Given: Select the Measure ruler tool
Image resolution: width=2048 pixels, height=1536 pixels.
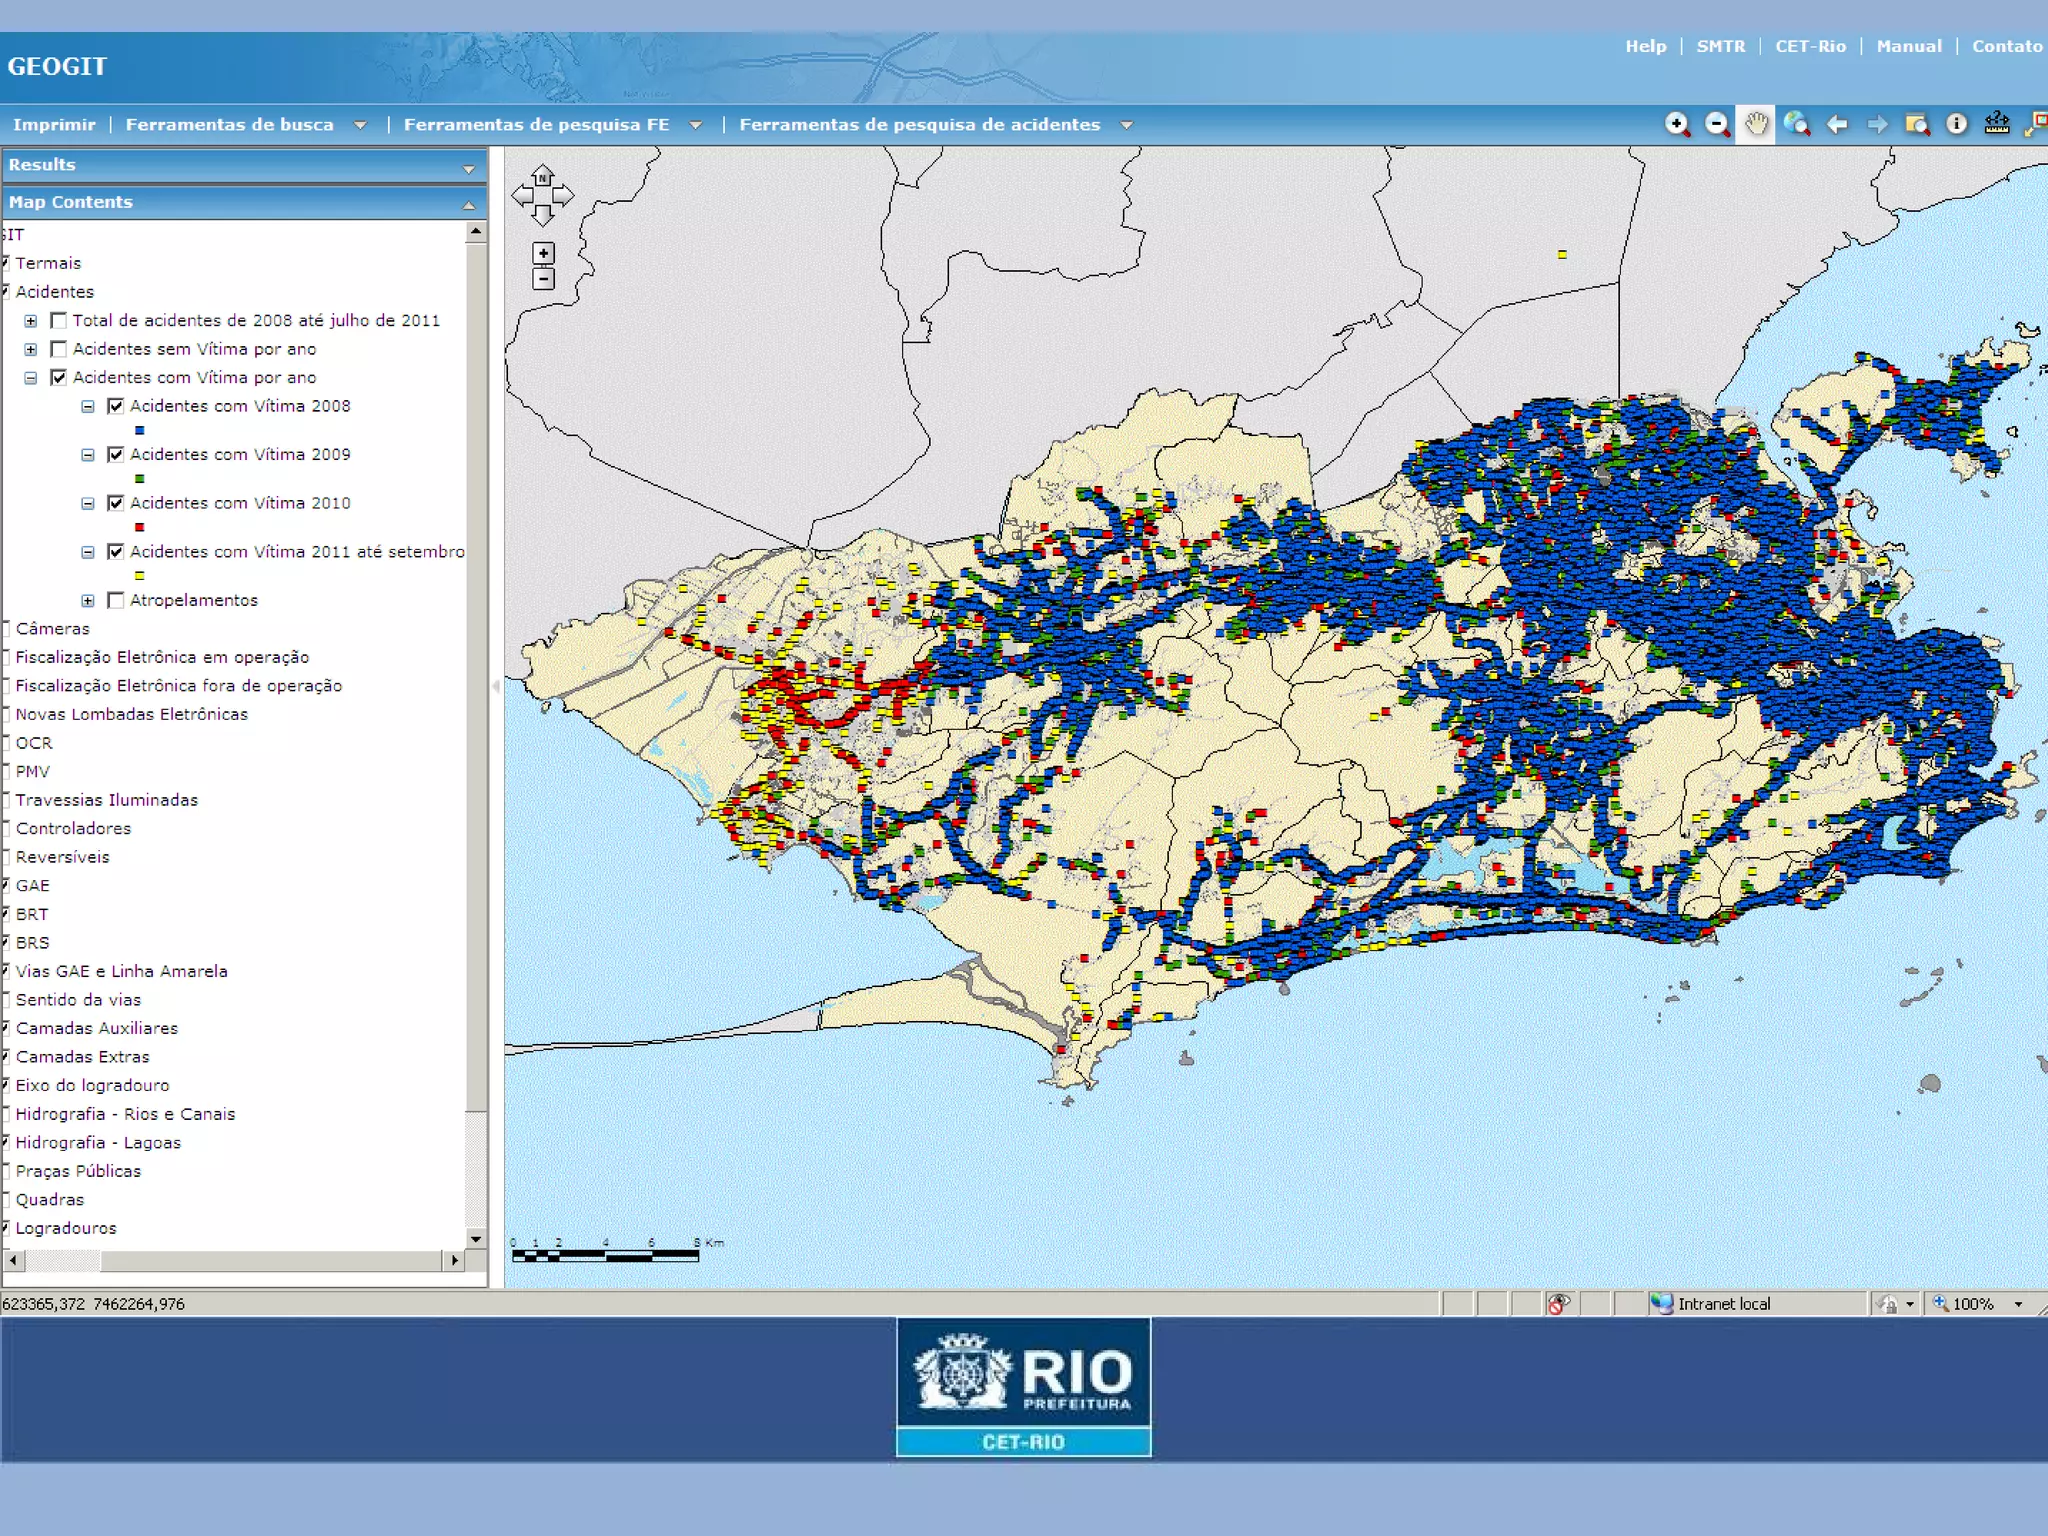Looking at the screenshot, I should (1996, 124).
